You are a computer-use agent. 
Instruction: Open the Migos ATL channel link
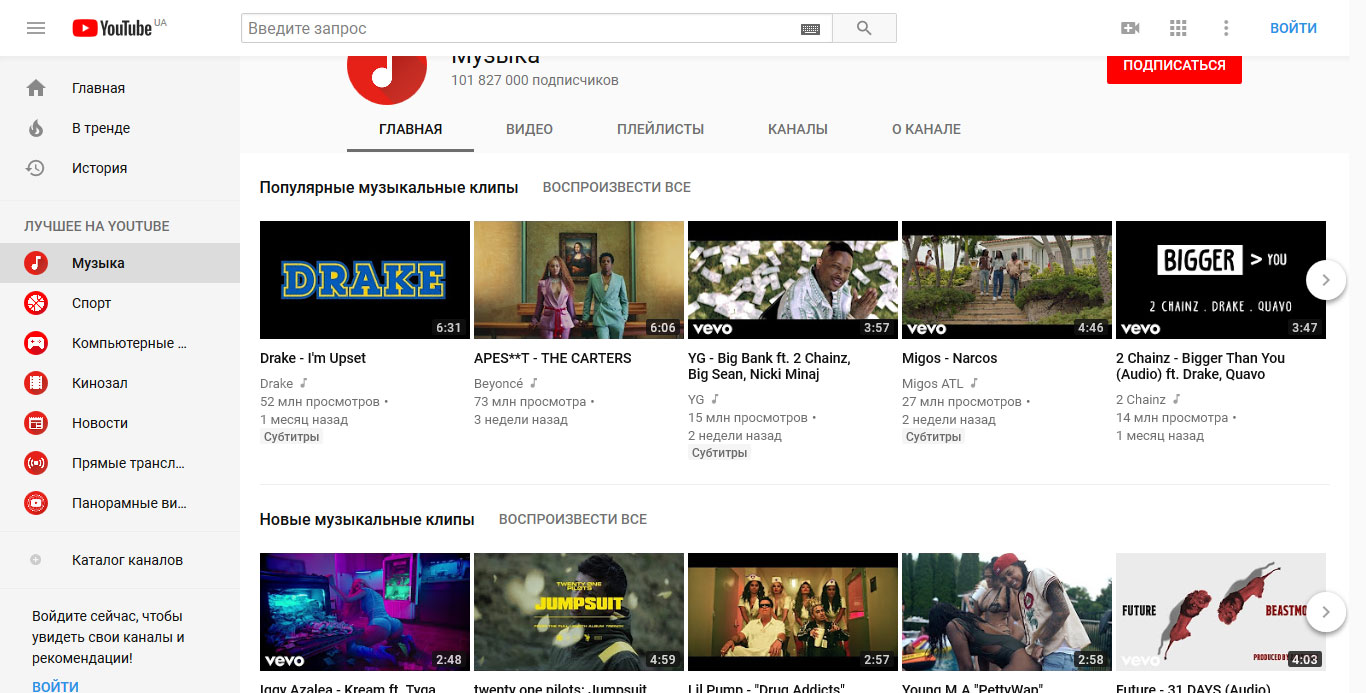[933, 383]
